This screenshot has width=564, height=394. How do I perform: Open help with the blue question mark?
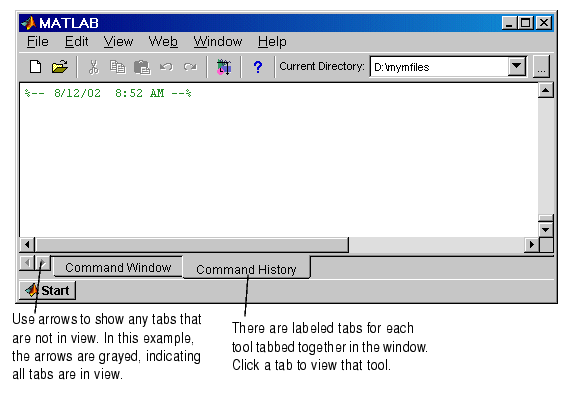(x=258, y=67)
